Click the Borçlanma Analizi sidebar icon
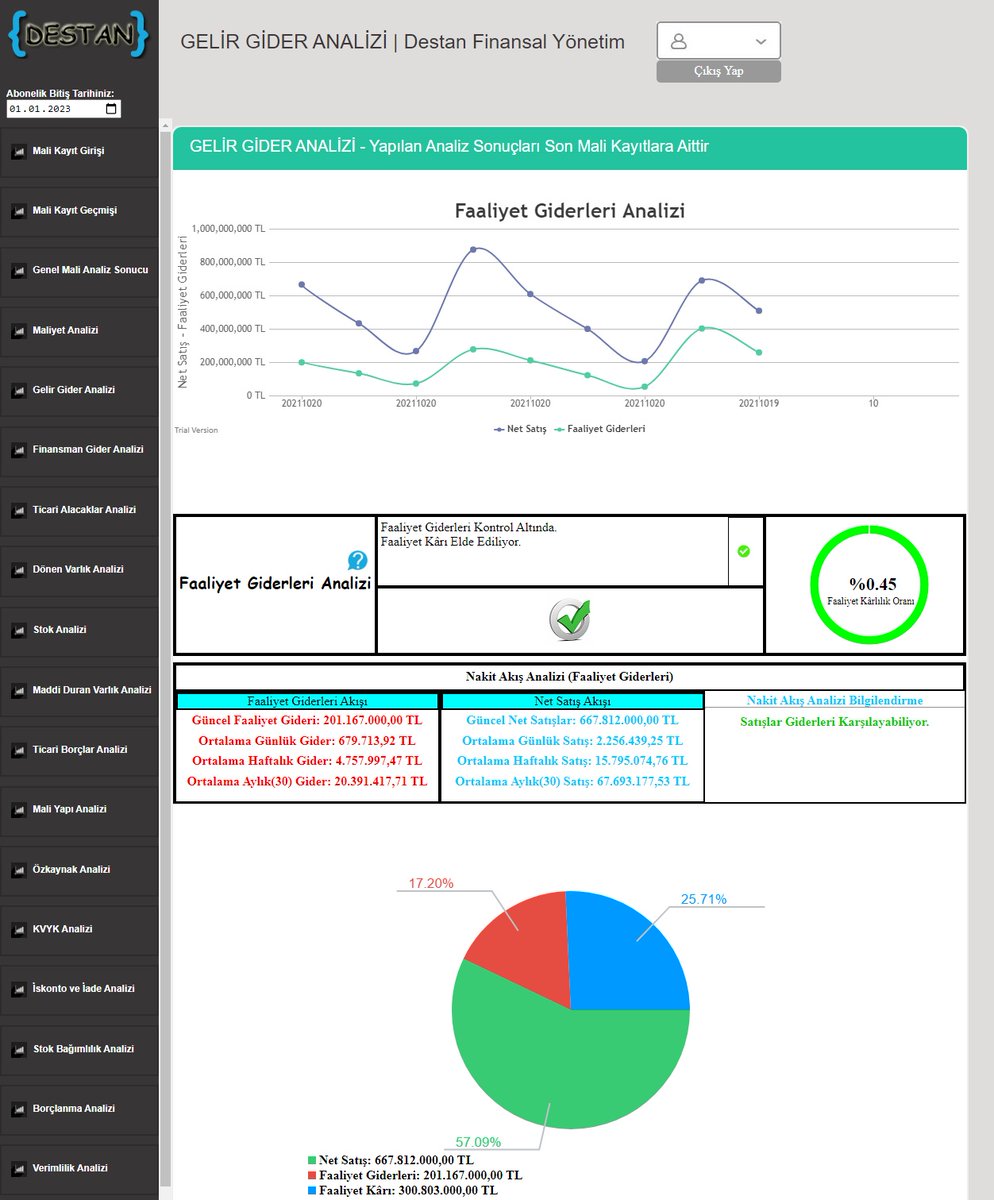The height and width of the screenshot is (1200, 994). [x=17, y=1109]
